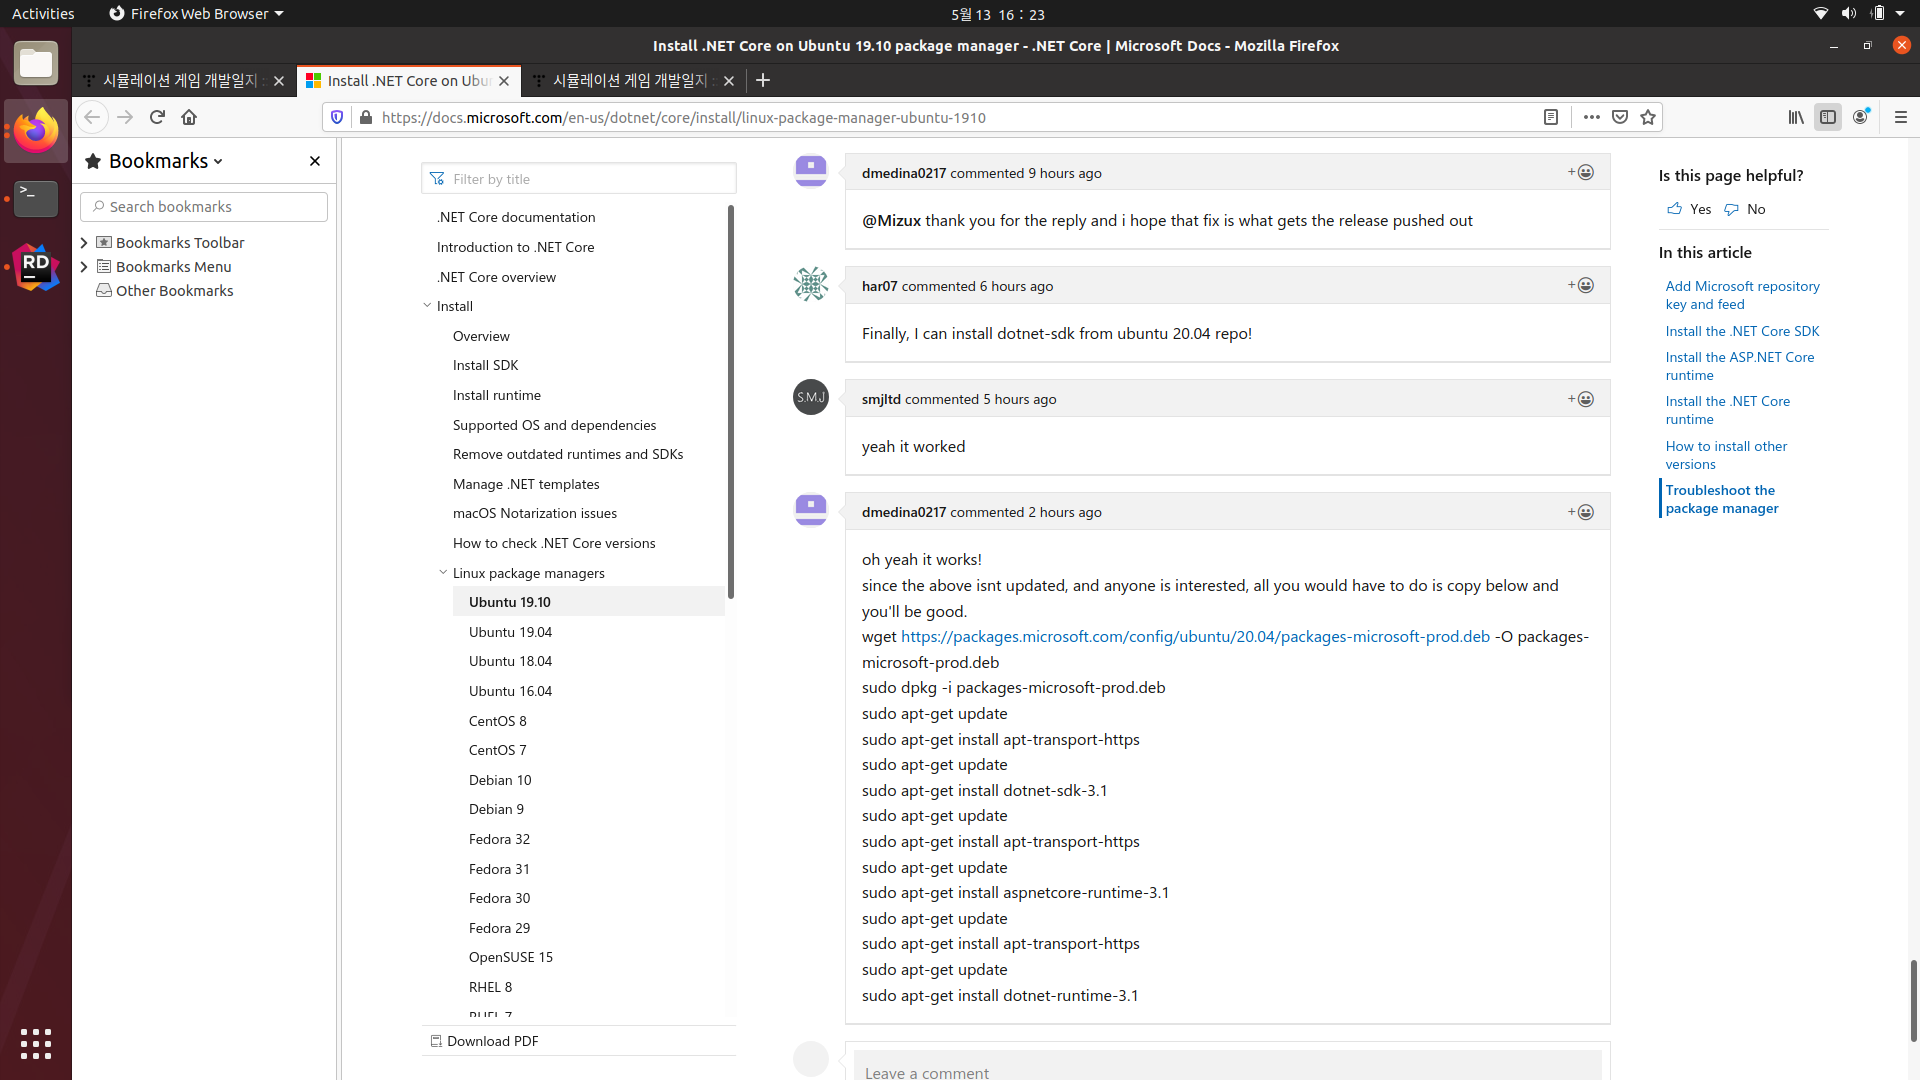The image size is (1920, 1080).
Task: Collapse the Linux package managers section
Action: (x=443, y=573)
